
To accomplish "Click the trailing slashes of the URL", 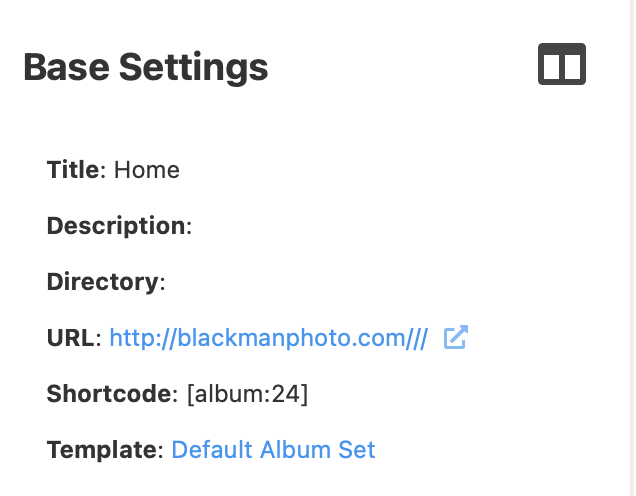I will click(418, 338).
